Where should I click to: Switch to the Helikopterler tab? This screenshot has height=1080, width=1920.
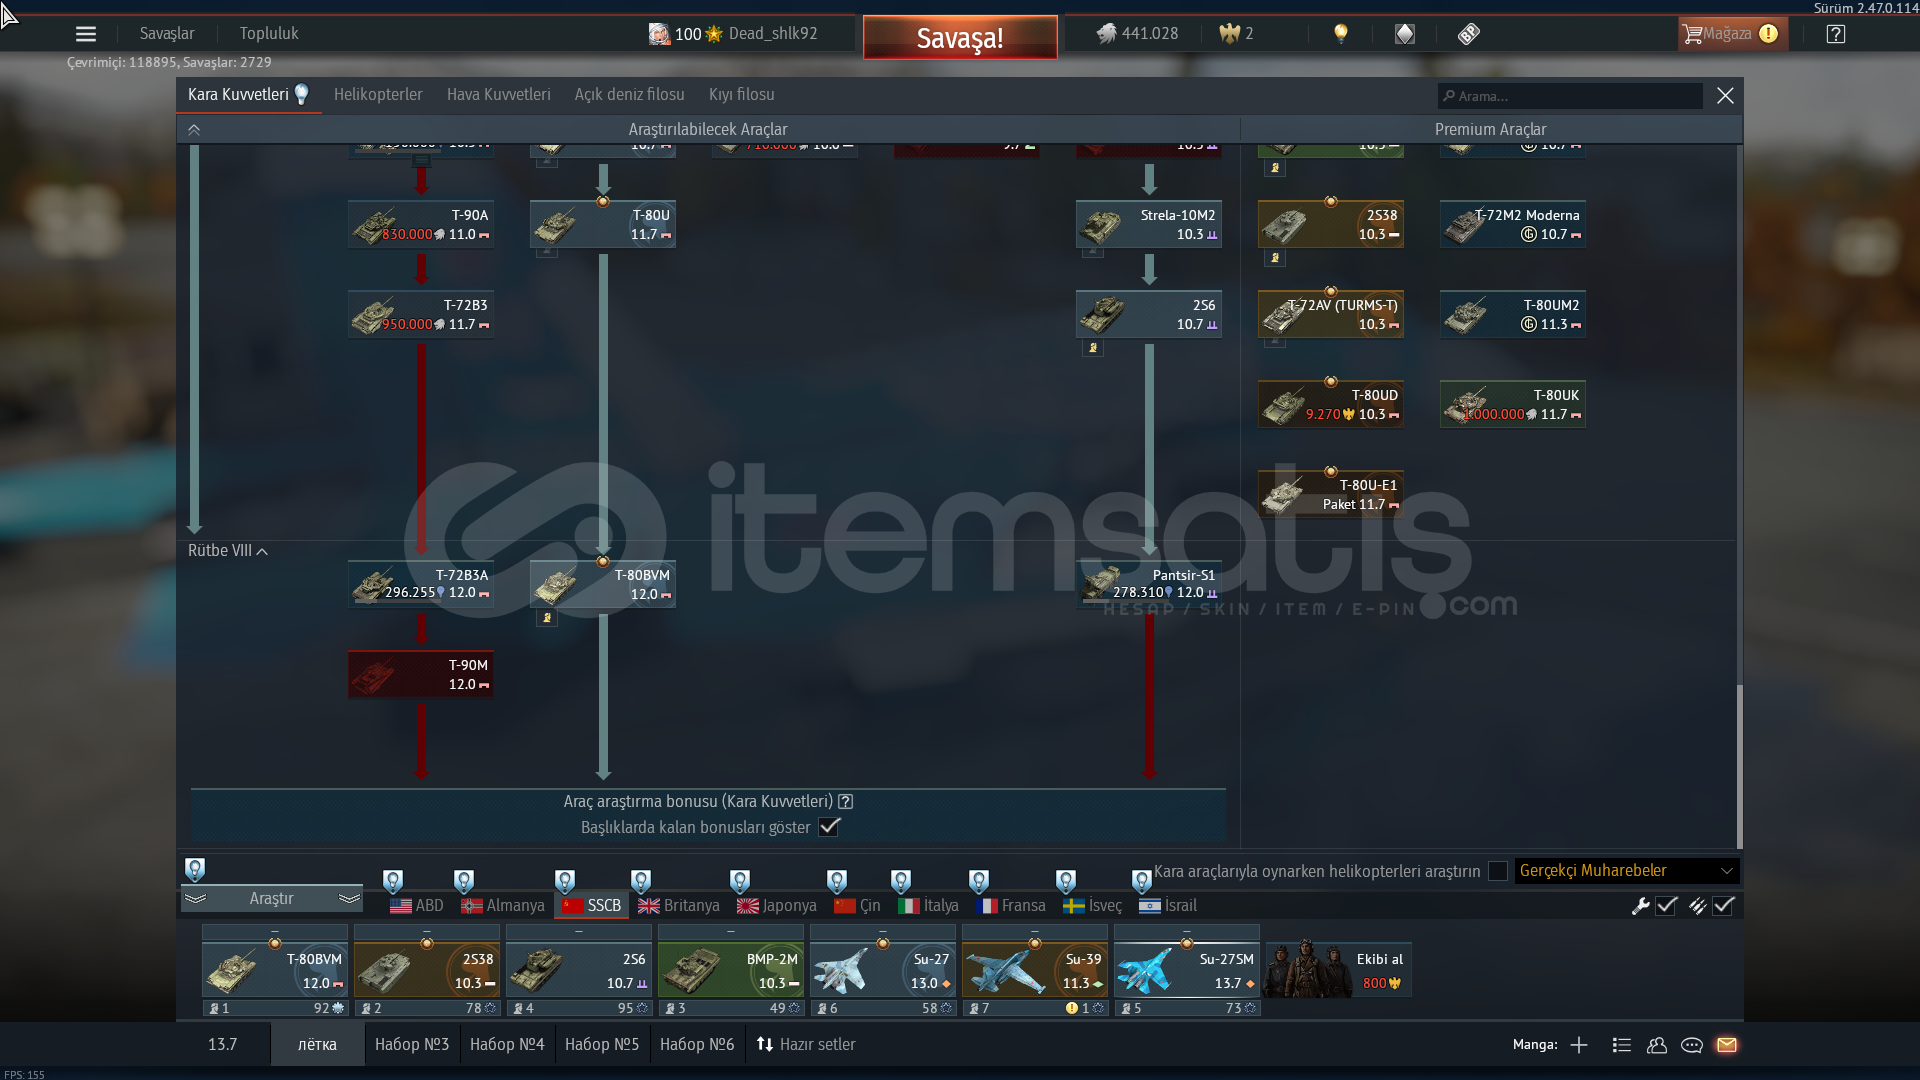[378, 95]
